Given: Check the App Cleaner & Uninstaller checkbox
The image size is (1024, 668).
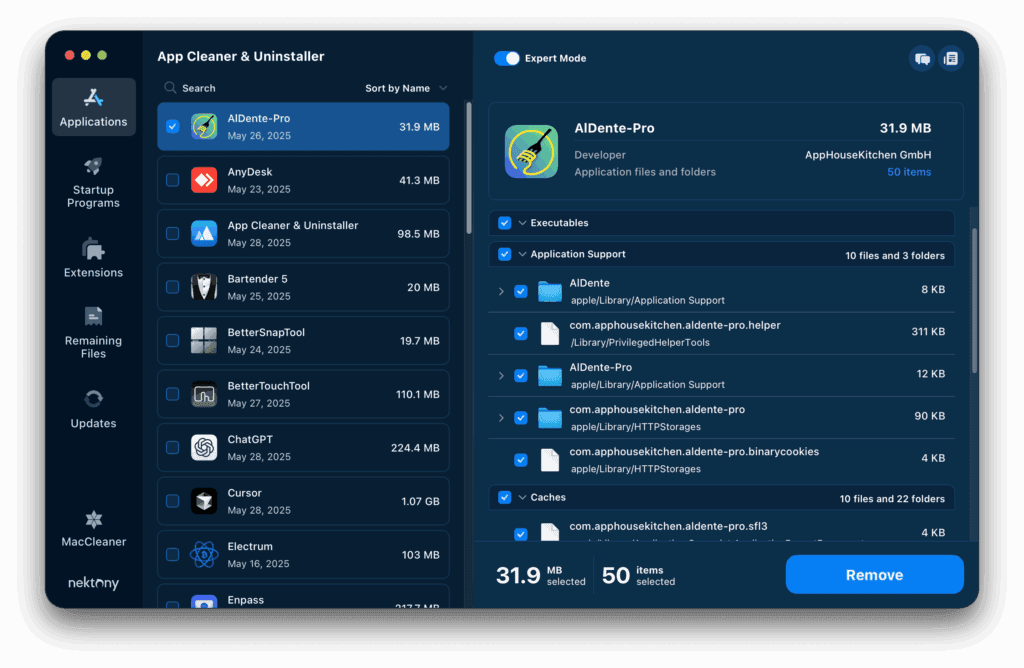Looking at the screenshot, I should [172, 234].
